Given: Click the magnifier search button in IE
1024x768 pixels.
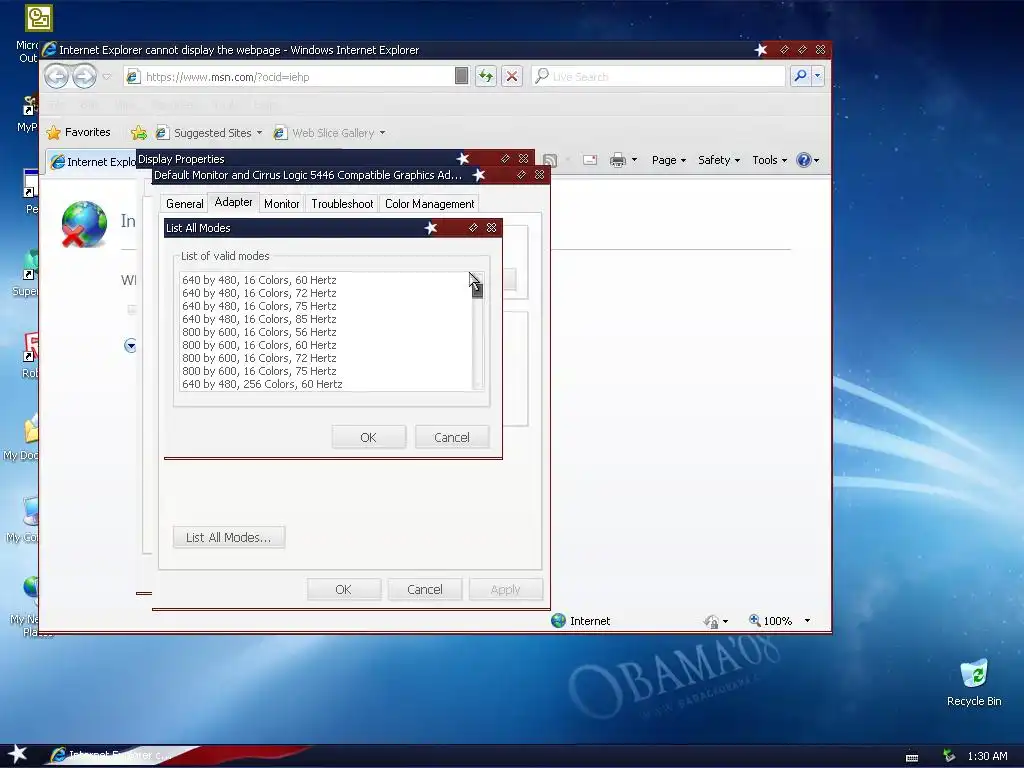Looking at the screenshot, I should (x=800, y=76).
